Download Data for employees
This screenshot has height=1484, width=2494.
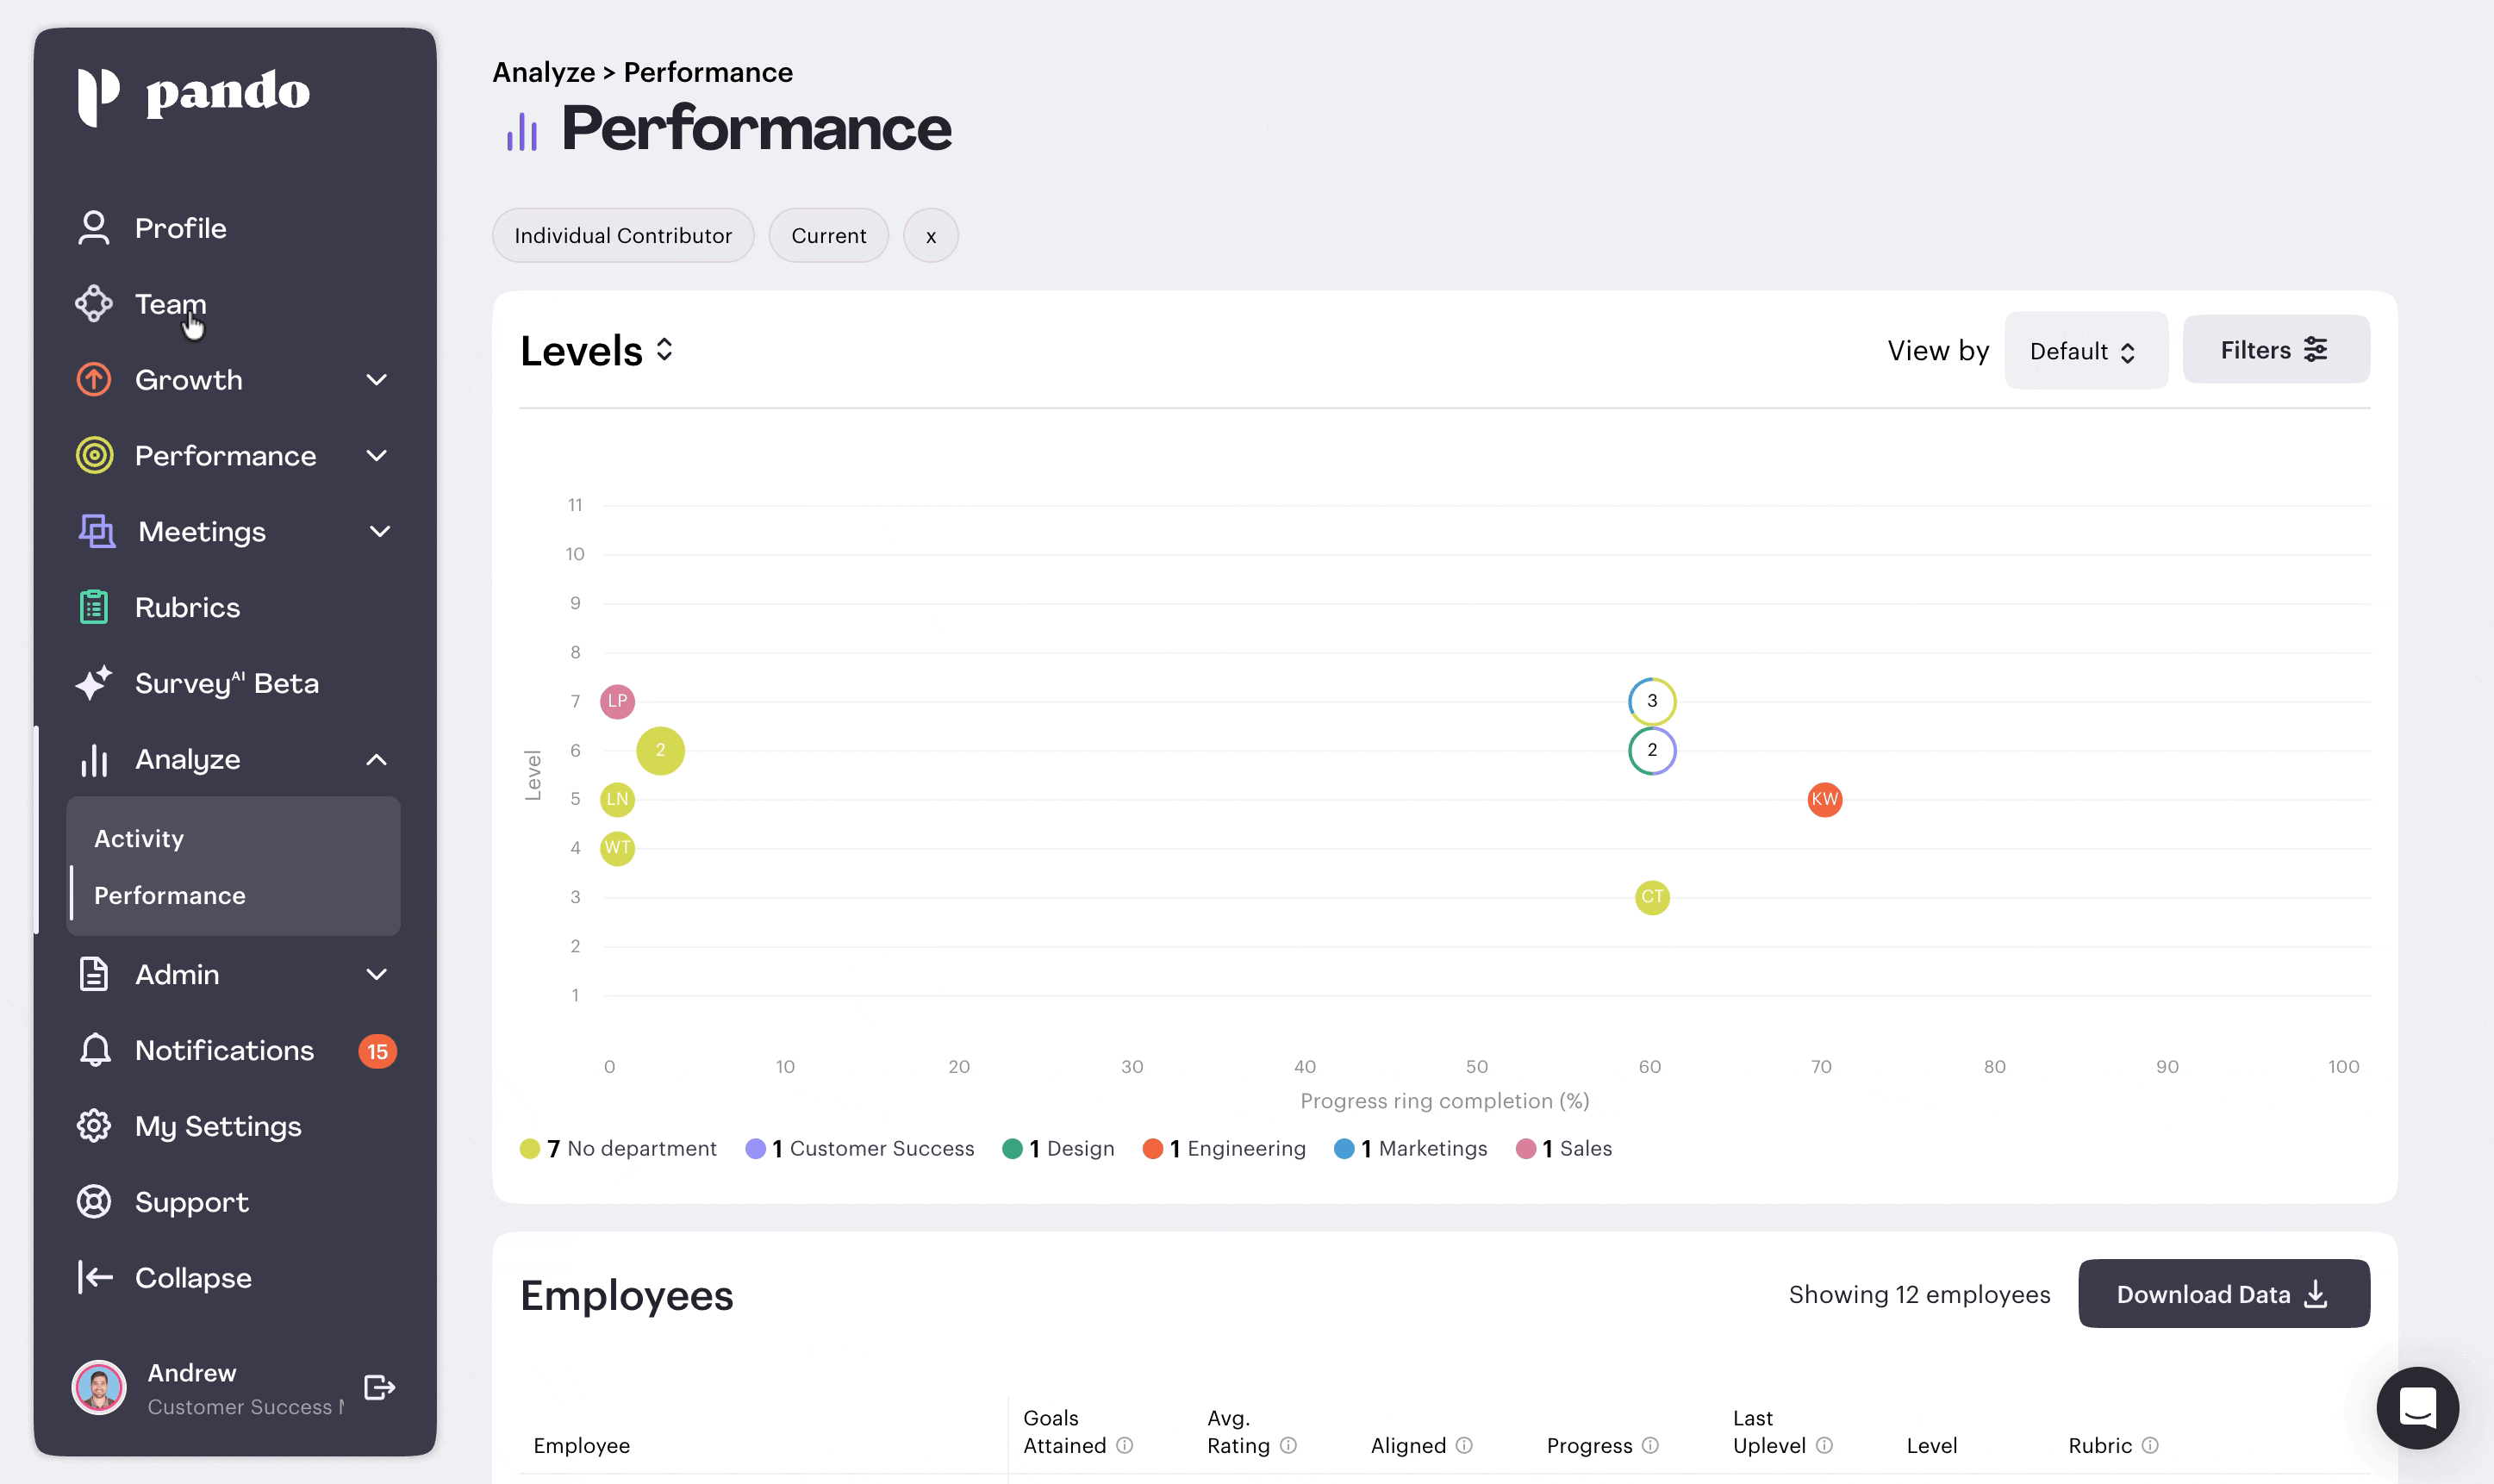(x=2224, y=1295)
